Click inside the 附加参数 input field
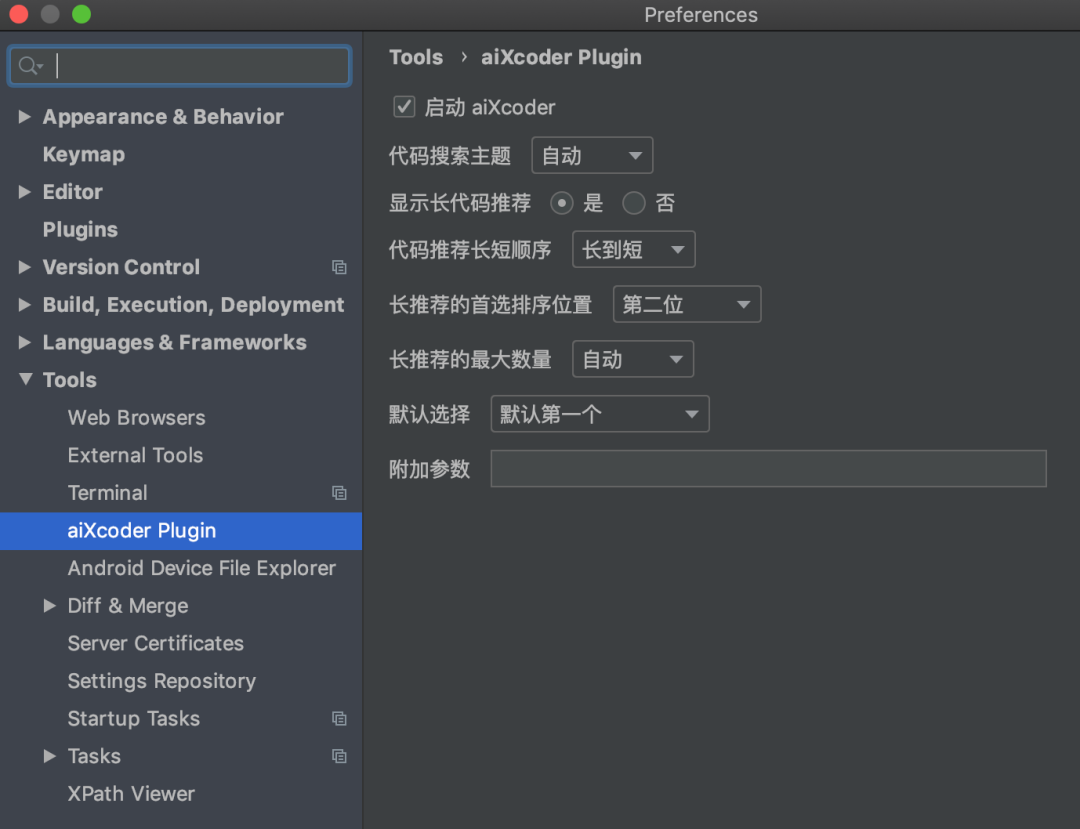This screenshot has width=1080, height=829. [x=768, y=468]
